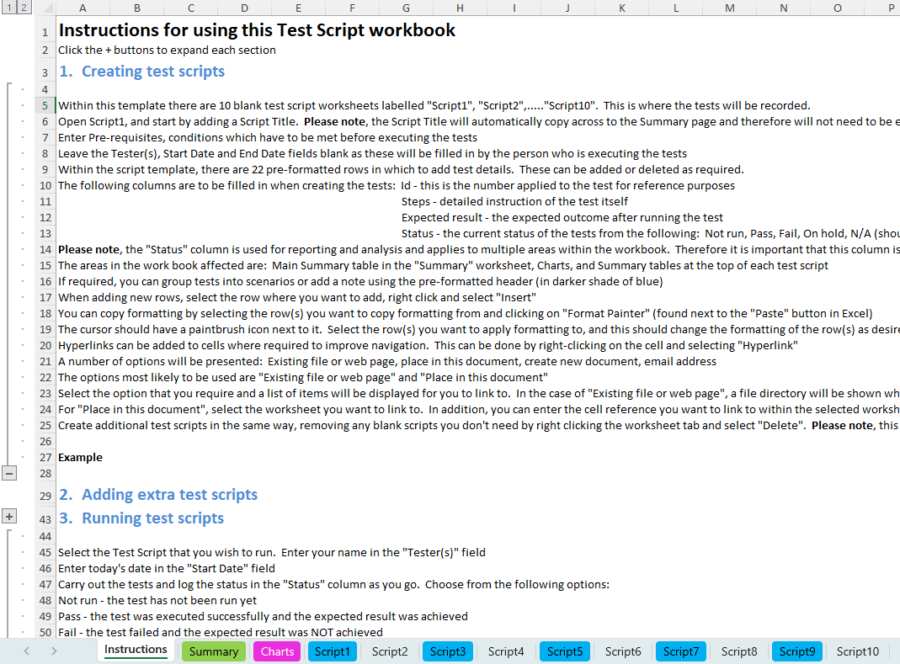
Task: Select column A by its header
Action: (82, 8)
